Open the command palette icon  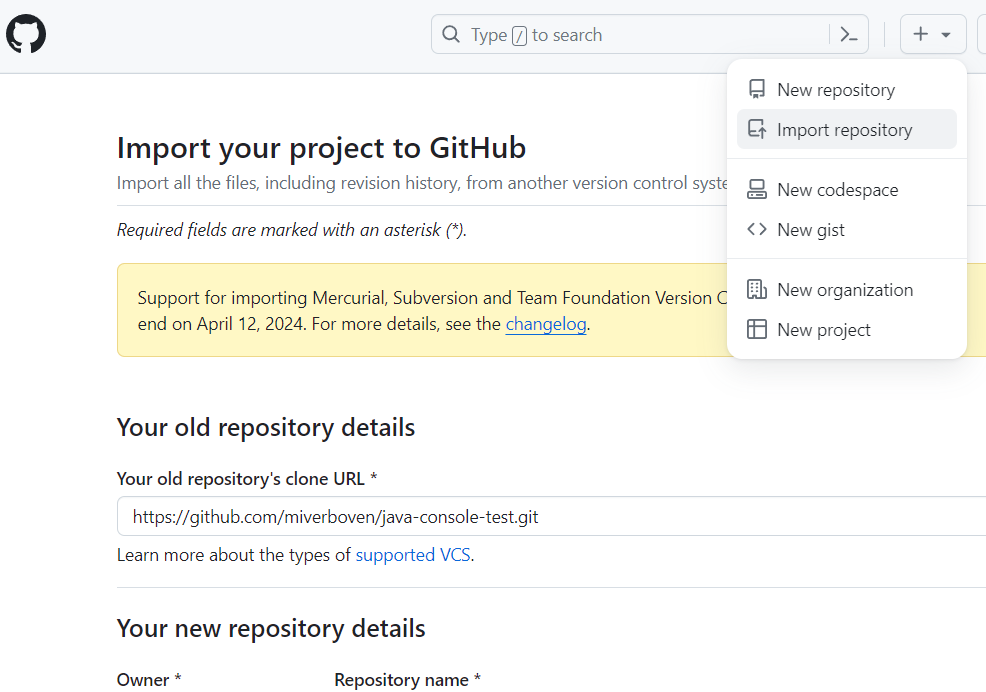coord(849,35)
